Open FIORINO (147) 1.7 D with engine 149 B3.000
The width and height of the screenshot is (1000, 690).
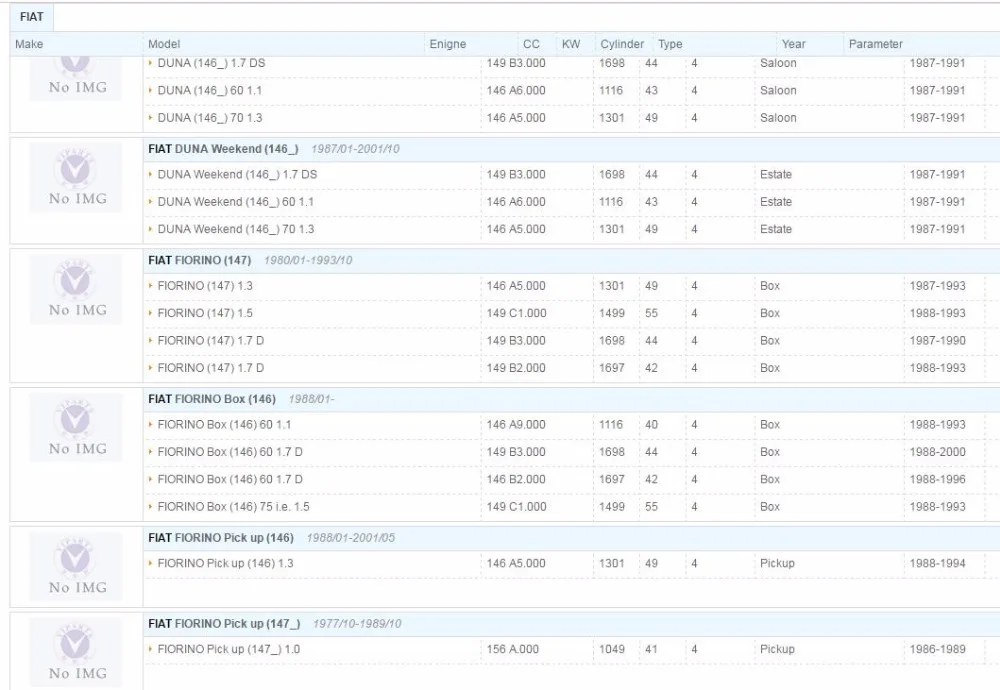click(210, 341)
